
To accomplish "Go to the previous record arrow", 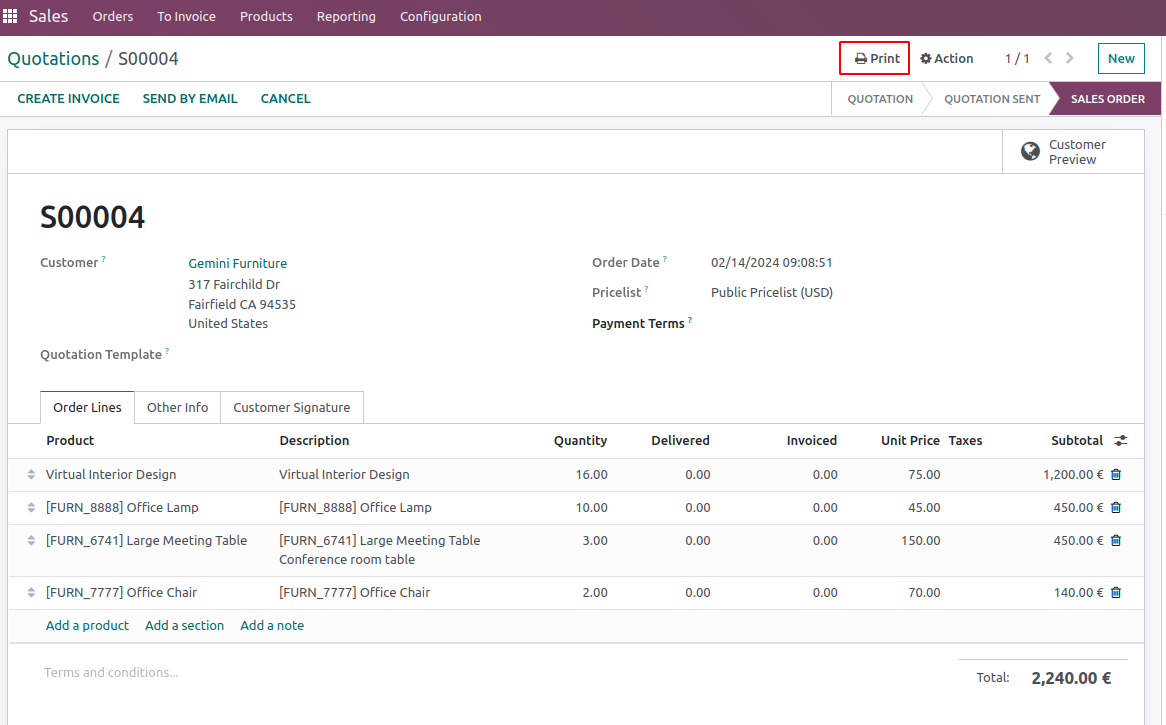I will [x=1048, y=59].
